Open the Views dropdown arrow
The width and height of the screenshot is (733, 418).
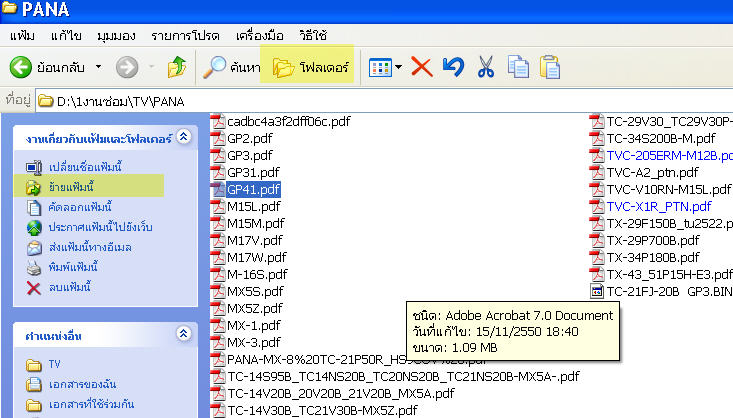[x=398, y=67]
